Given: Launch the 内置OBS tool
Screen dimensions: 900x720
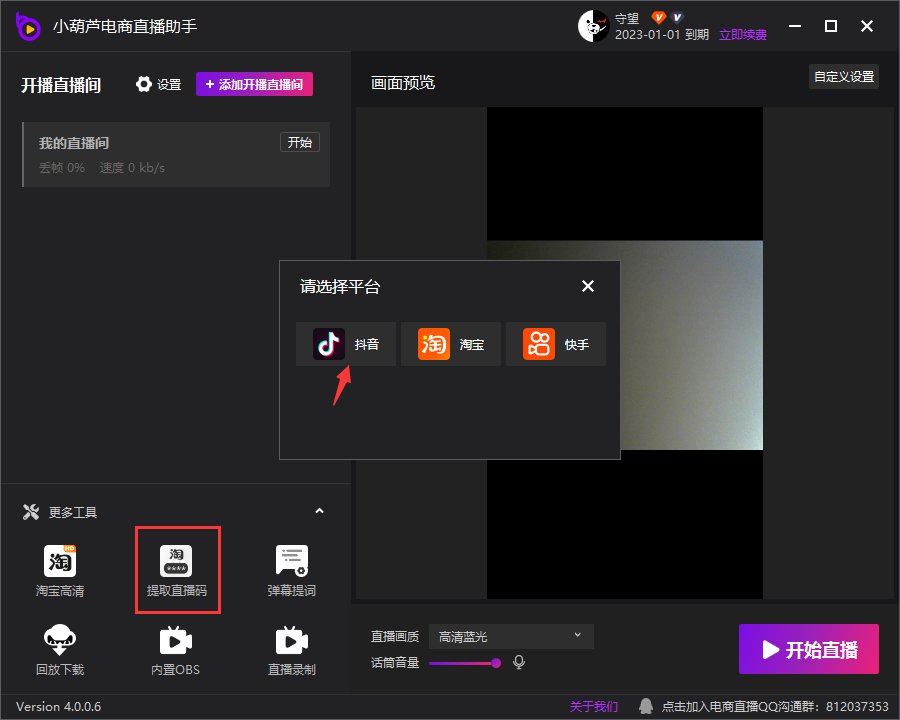Looking at the screenshot, I should (175, 650).
